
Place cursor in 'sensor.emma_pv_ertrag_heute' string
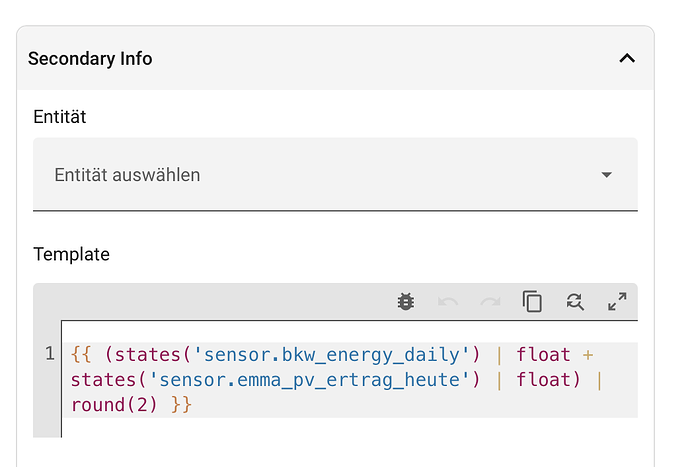[x=309, y=380]
